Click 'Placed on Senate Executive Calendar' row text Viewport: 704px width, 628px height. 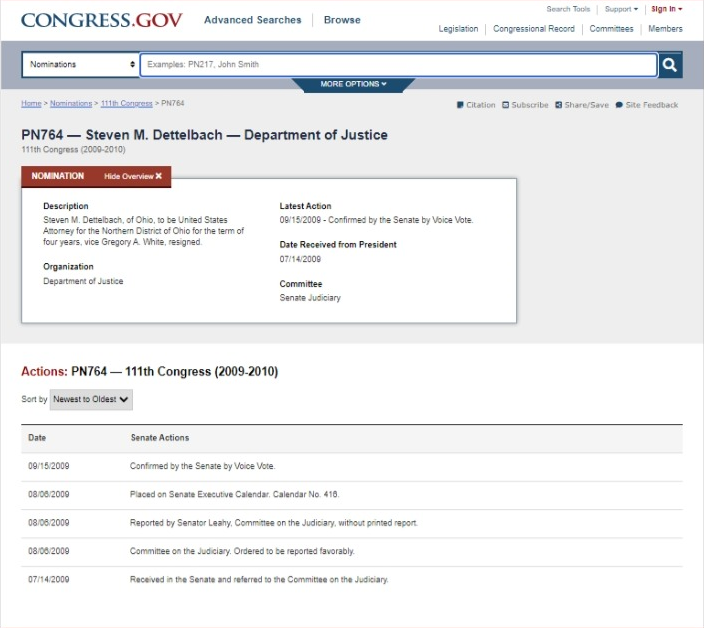(x=234, y=494)
